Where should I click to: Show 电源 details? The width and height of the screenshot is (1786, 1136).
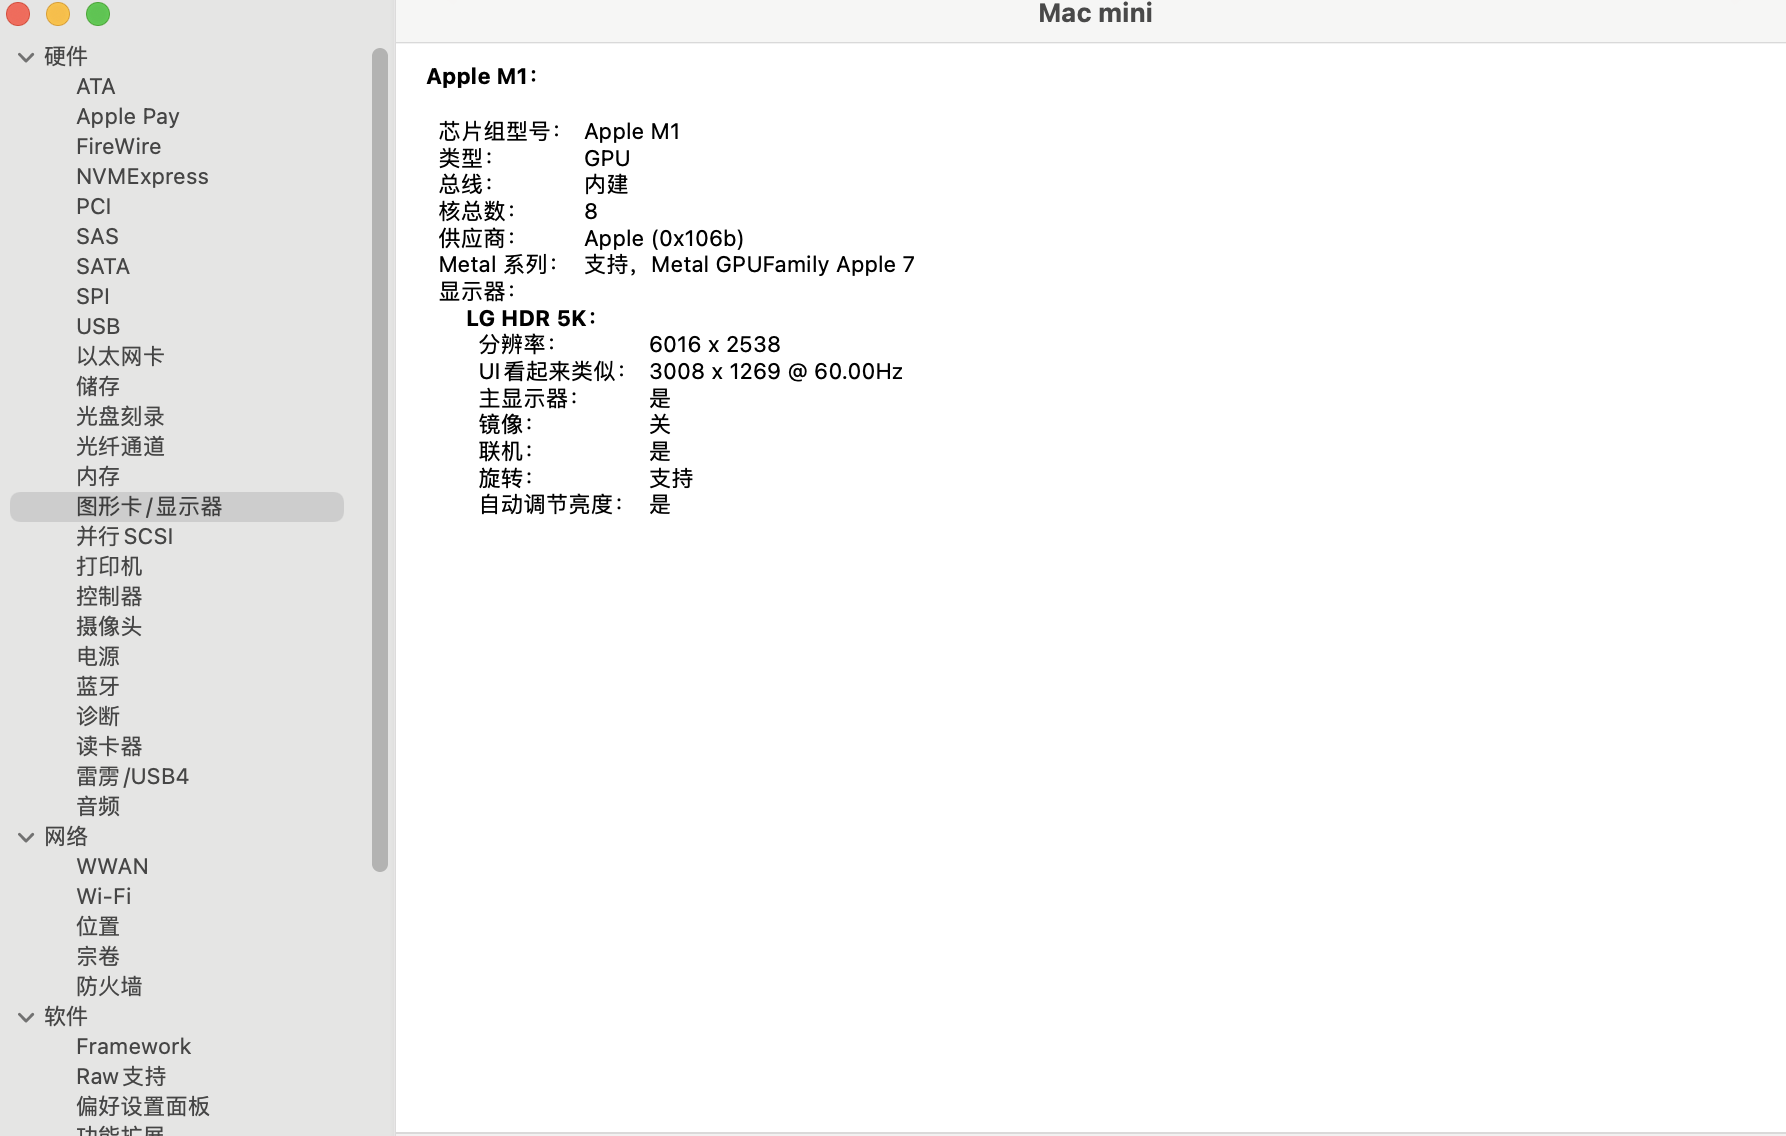(x=98, y=657)
